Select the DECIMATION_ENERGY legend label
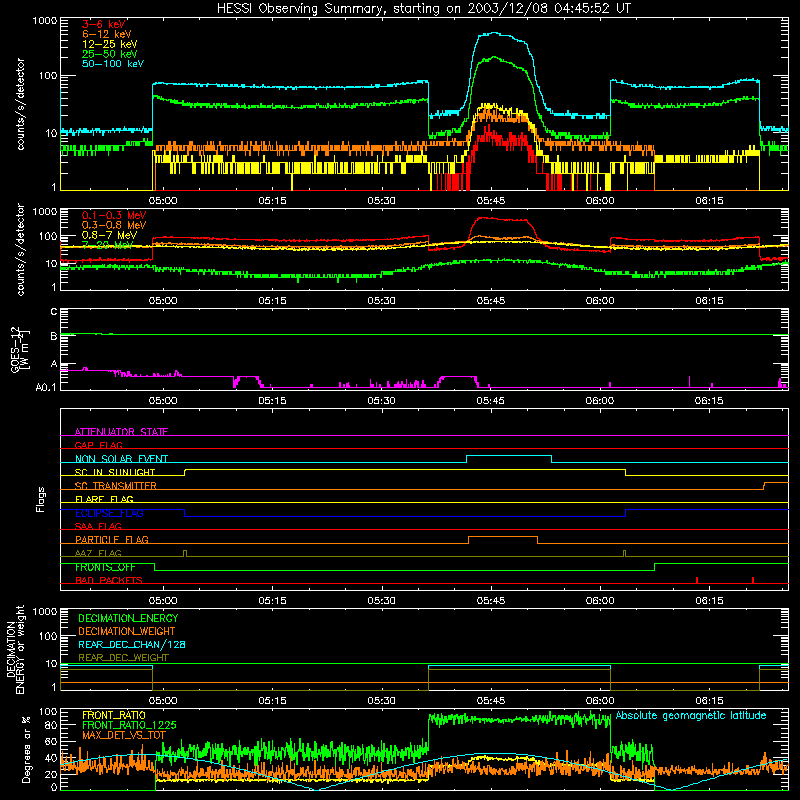This screenshot has height=800, width=800. (x=128, y=618)
